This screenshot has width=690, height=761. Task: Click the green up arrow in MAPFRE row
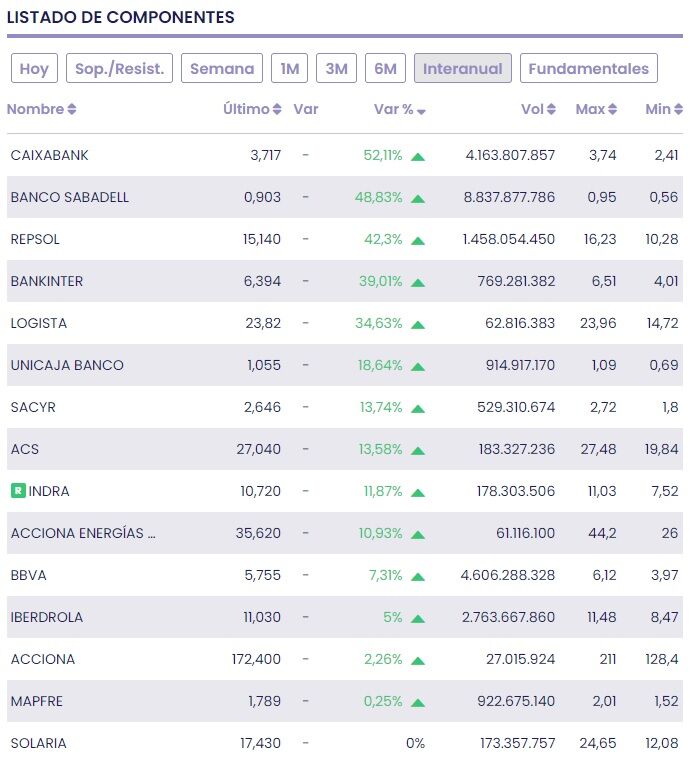(418, 702)
